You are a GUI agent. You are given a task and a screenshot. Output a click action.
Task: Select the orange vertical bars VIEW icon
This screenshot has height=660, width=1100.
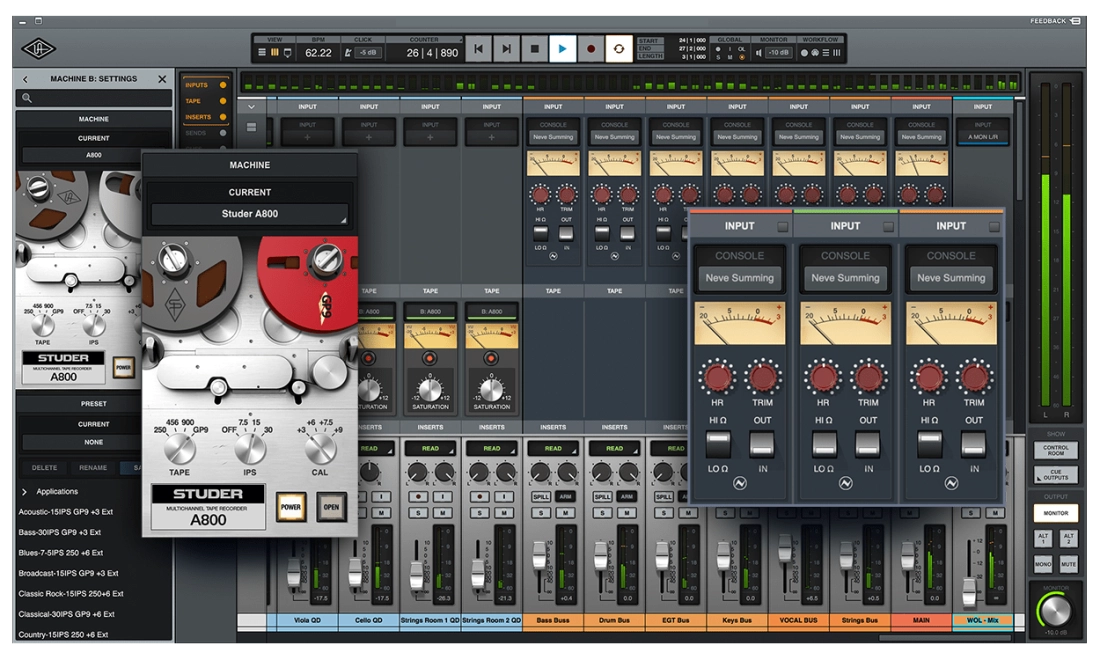tap(274, 53)
